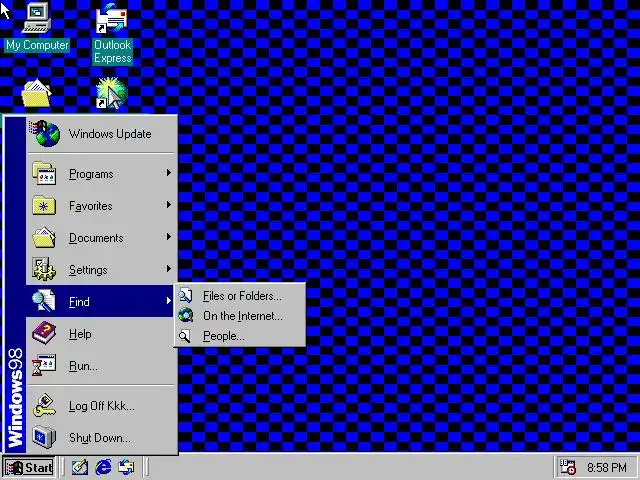640x480 pixels.
Task: Launch Internet Explorer from the quick launch bar
Action: tap(103, 467)
